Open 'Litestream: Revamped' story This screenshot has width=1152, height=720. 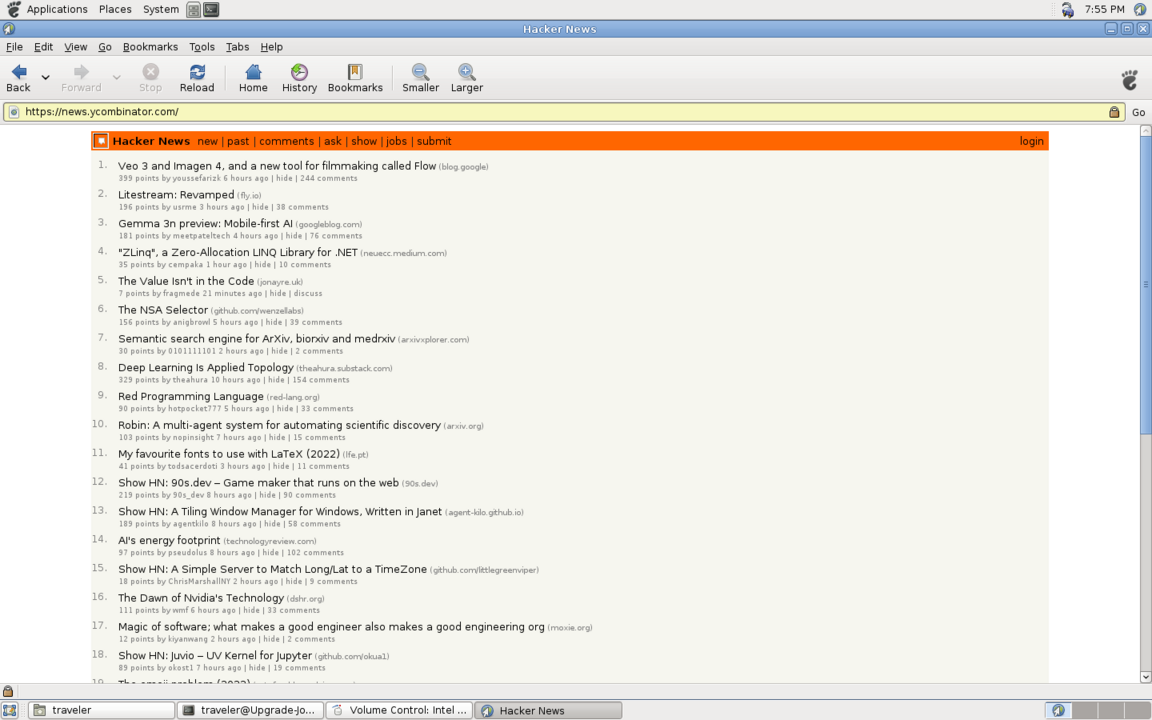click(176, 195)
